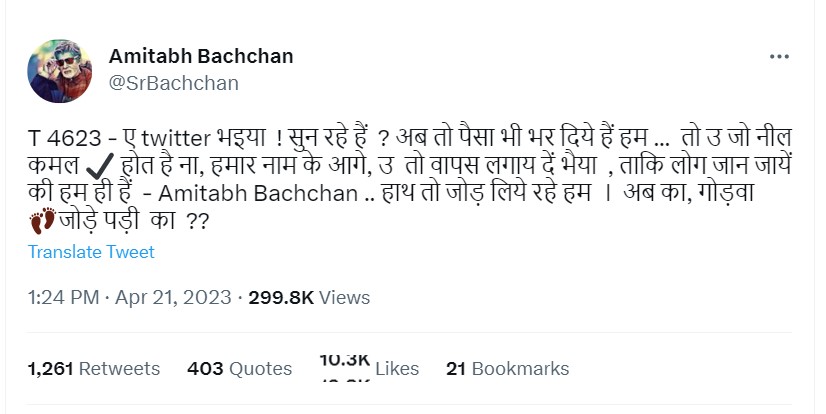Viewport: 826px width, 414px height.
Task: Click the "1,261" retweet number
Action: point(51,369)
